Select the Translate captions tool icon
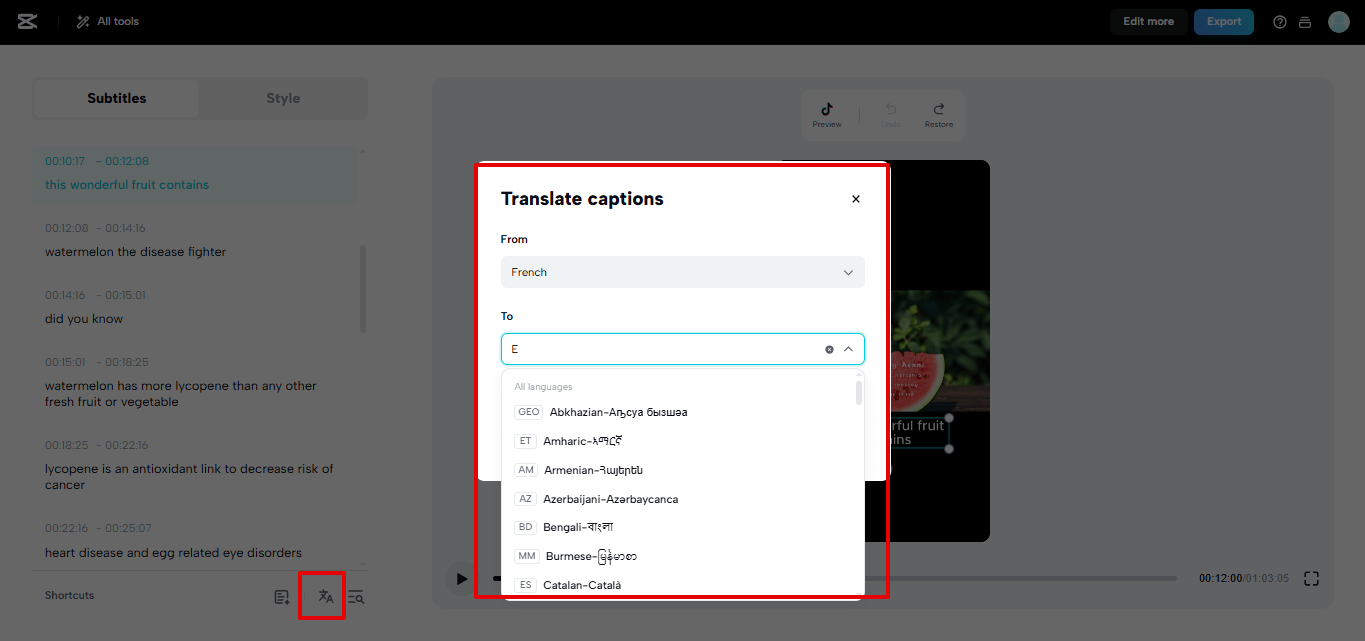The height and width of the screenshot is (641, 1365). [322, 595]
